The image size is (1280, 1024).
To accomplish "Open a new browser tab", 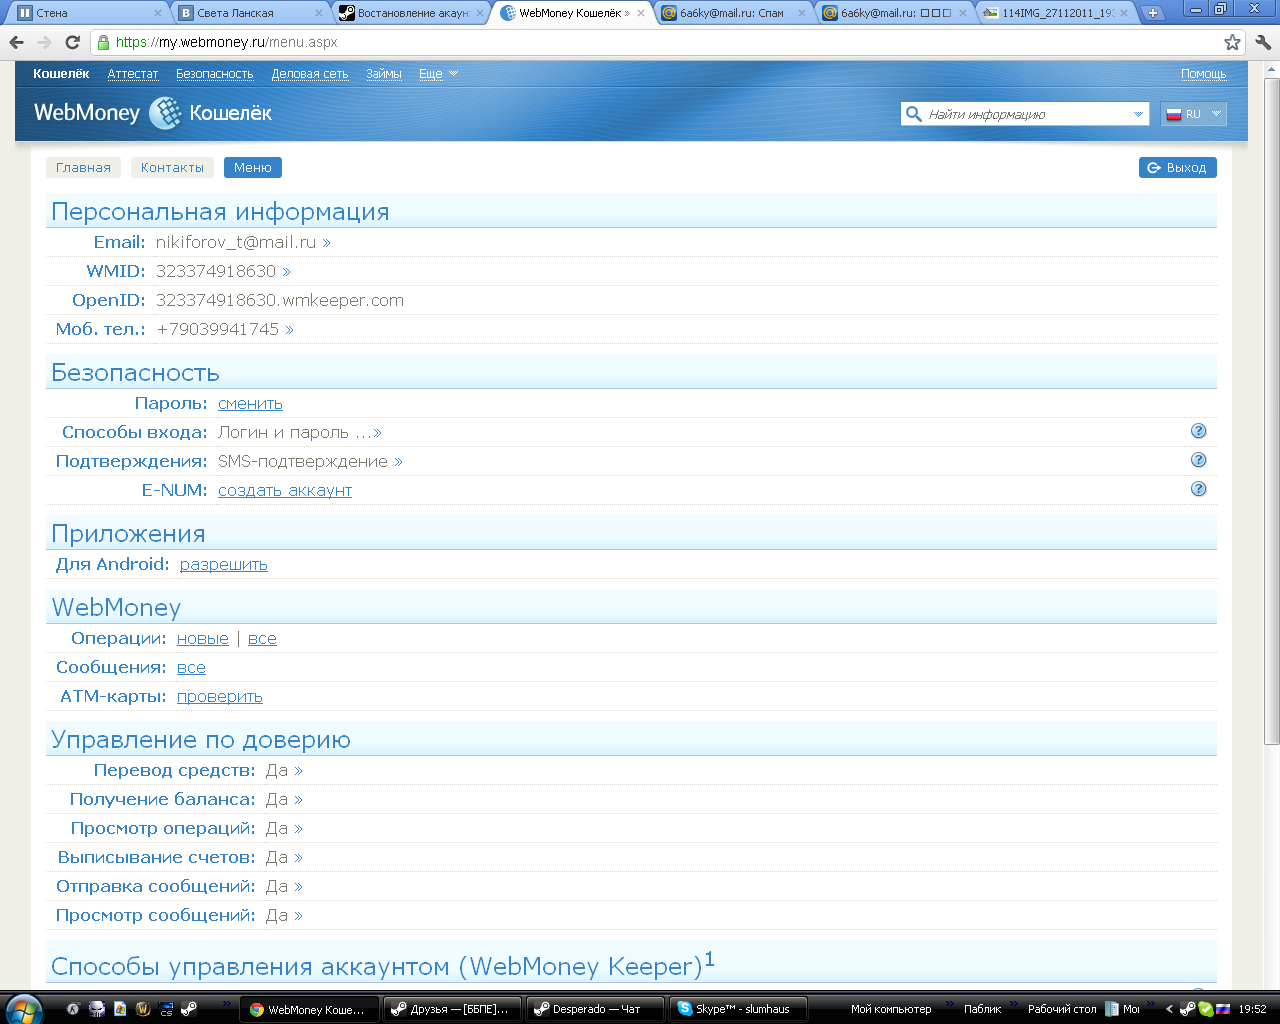I will (x=1153, y=13).
